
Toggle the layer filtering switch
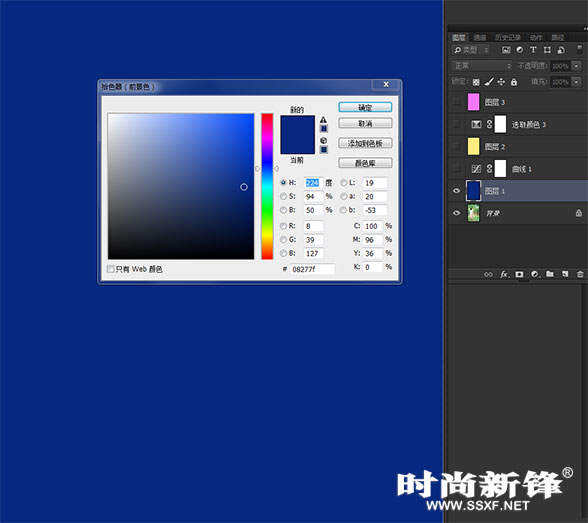[x=579, y=49]
